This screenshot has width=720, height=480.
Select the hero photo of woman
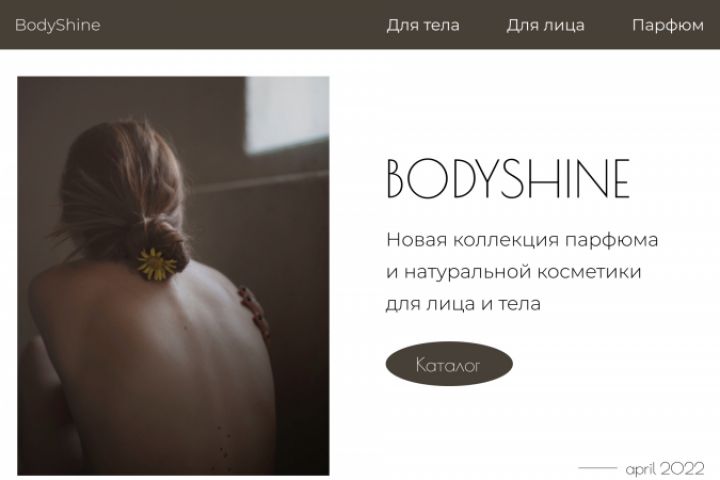173,276
